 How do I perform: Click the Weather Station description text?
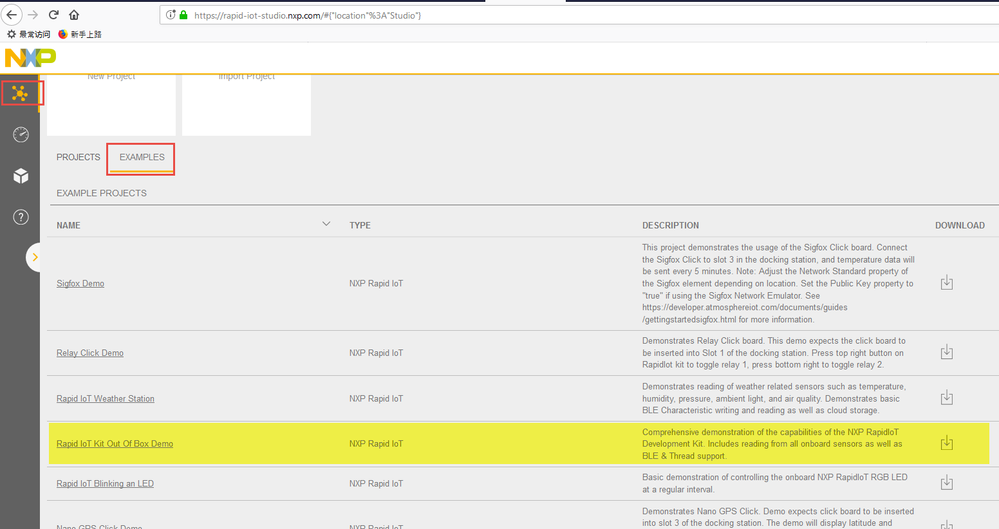coord(773,398)
